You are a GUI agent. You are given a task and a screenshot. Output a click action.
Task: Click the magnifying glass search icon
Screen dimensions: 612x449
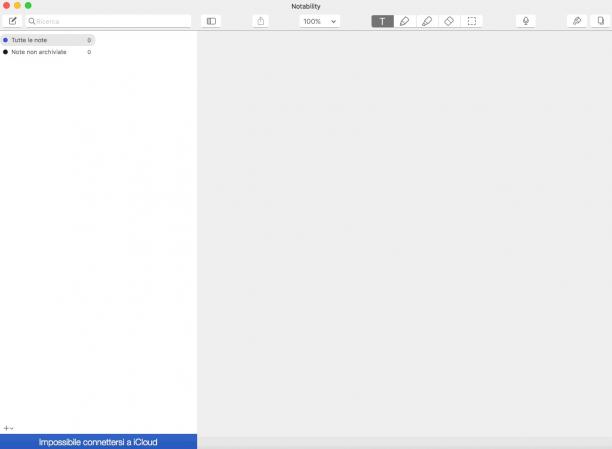32,21
